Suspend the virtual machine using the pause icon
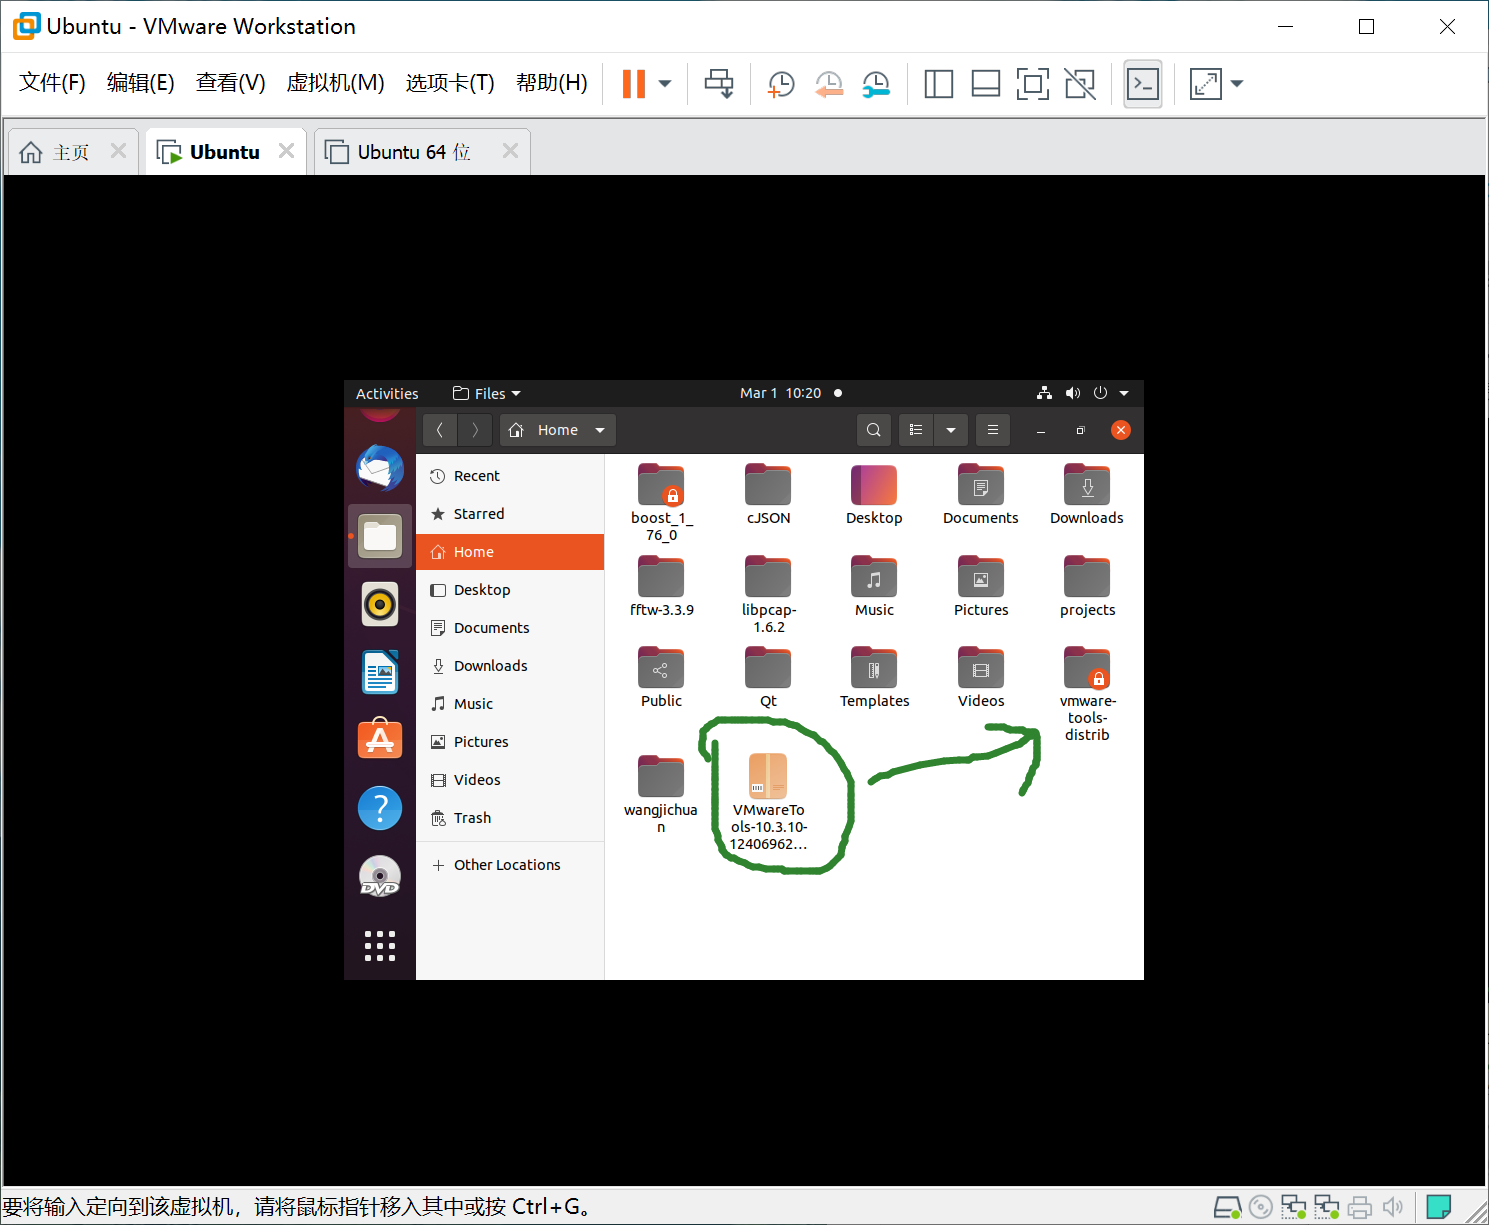The image size is (1489, 1225). click(635, 84)
